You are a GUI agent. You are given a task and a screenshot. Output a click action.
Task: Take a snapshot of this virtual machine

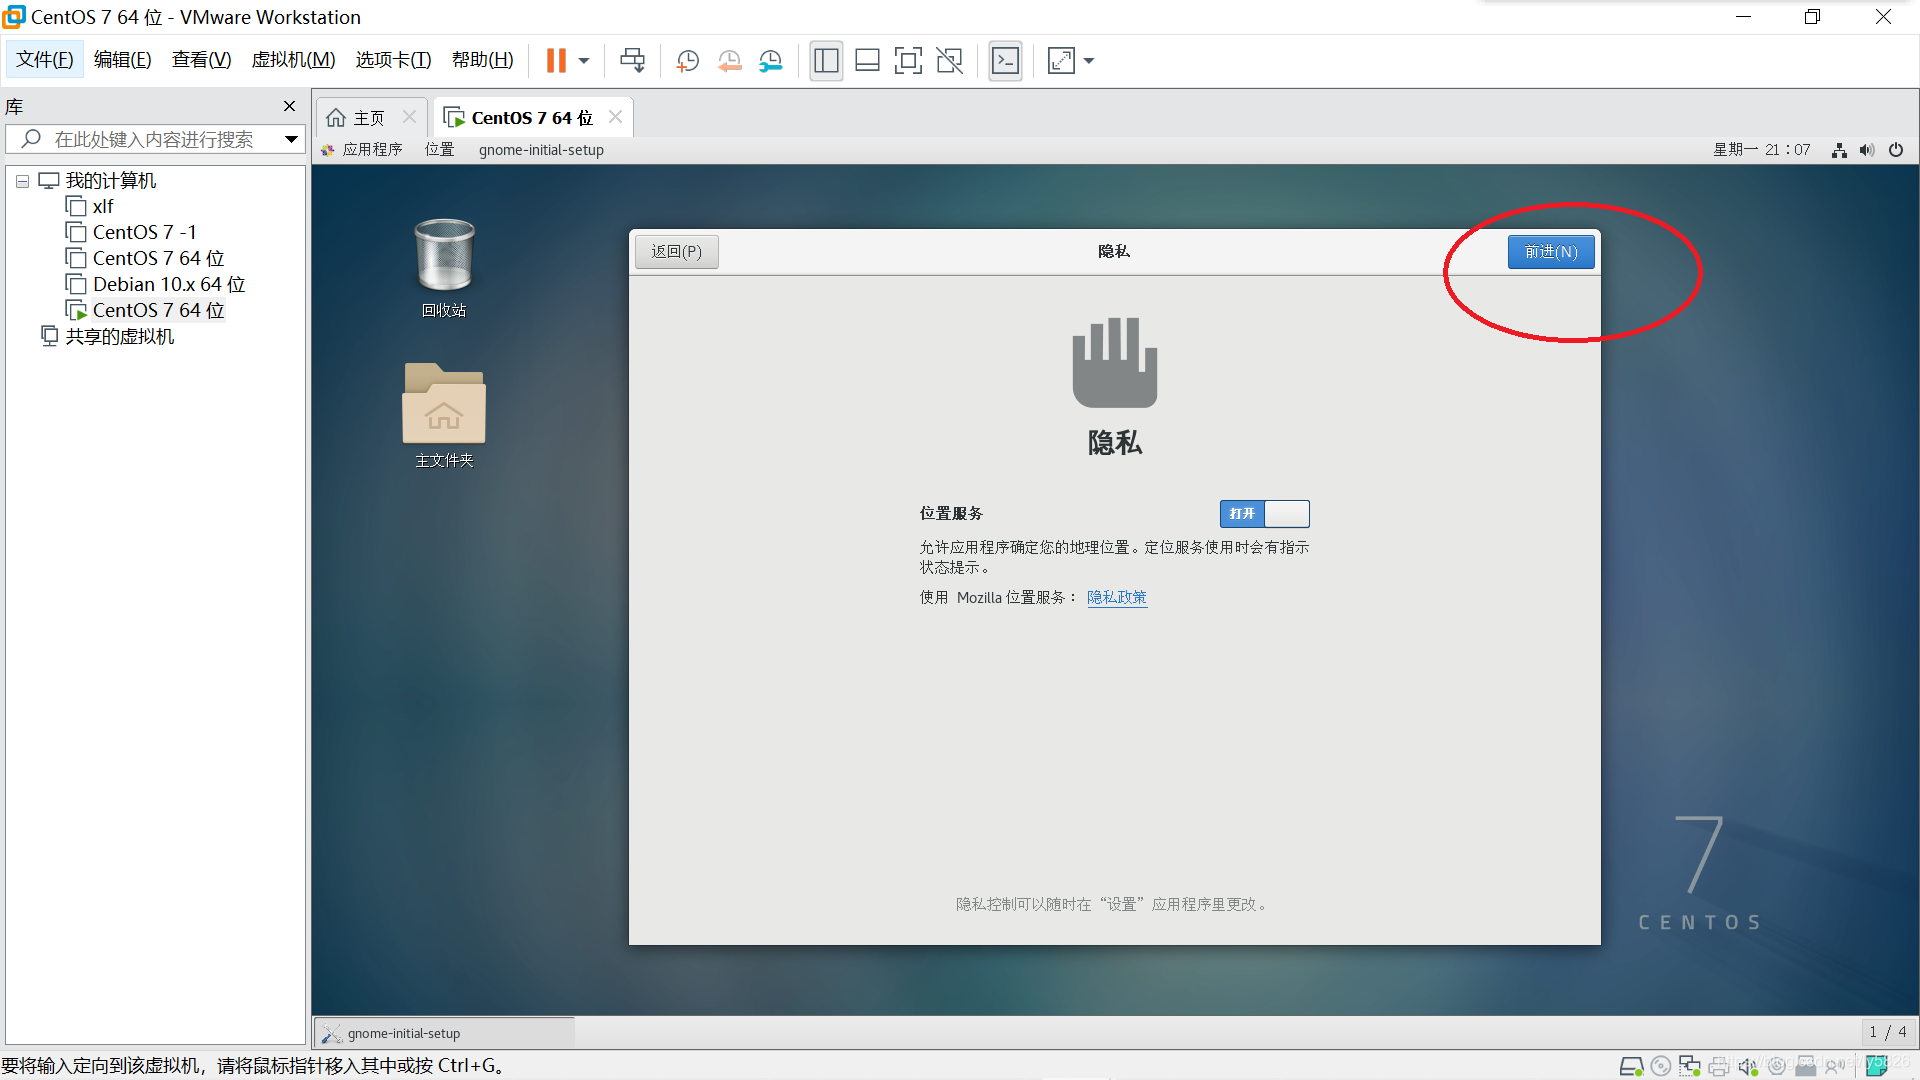687,61
